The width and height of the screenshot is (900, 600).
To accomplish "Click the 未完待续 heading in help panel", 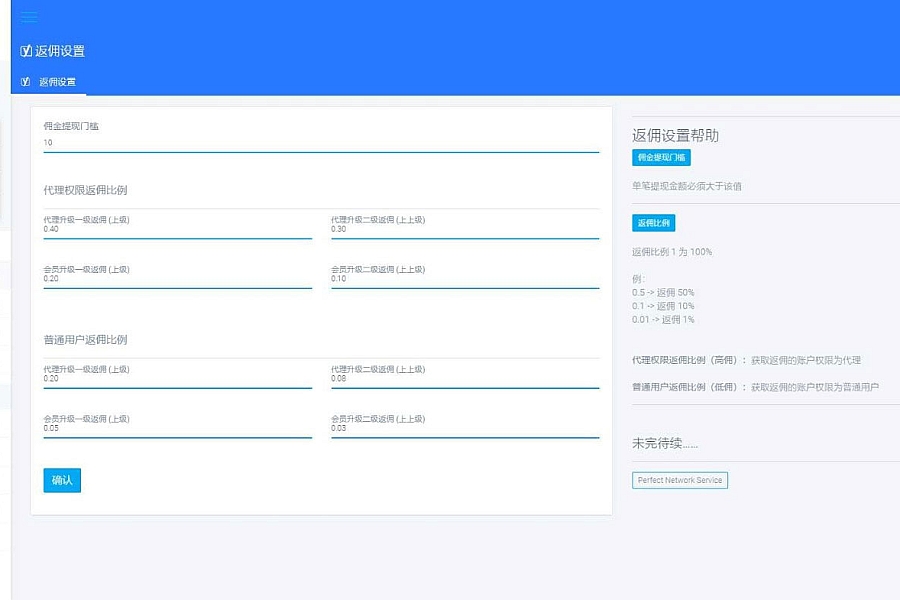I will pyautogui.click(x=665, y=443).
